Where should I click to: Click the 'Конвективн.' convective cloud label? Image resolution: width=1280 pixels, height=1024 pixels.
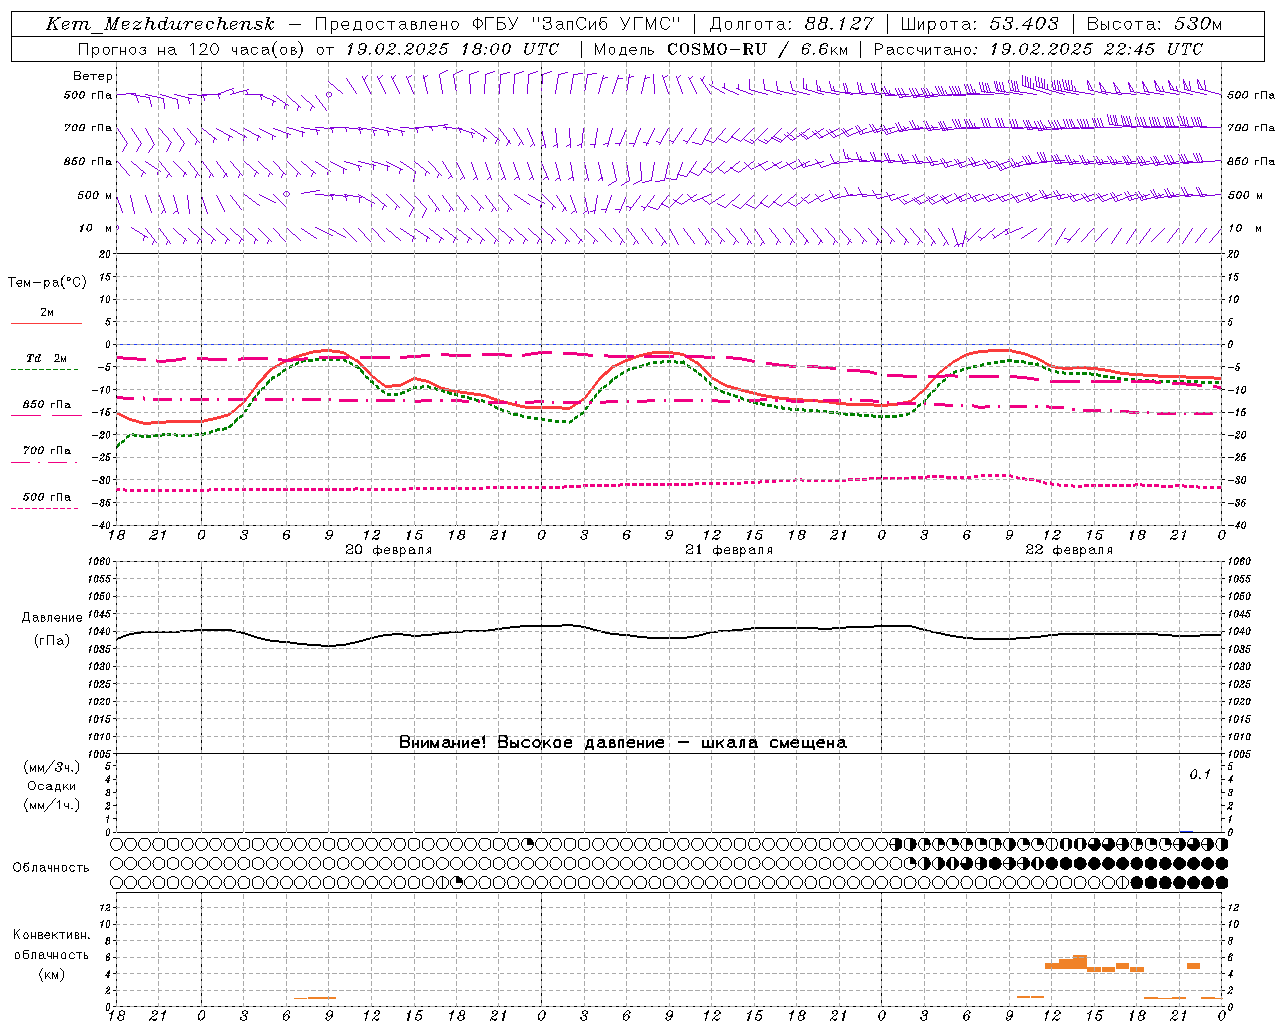pyautogui.click(x=51, y=935)
